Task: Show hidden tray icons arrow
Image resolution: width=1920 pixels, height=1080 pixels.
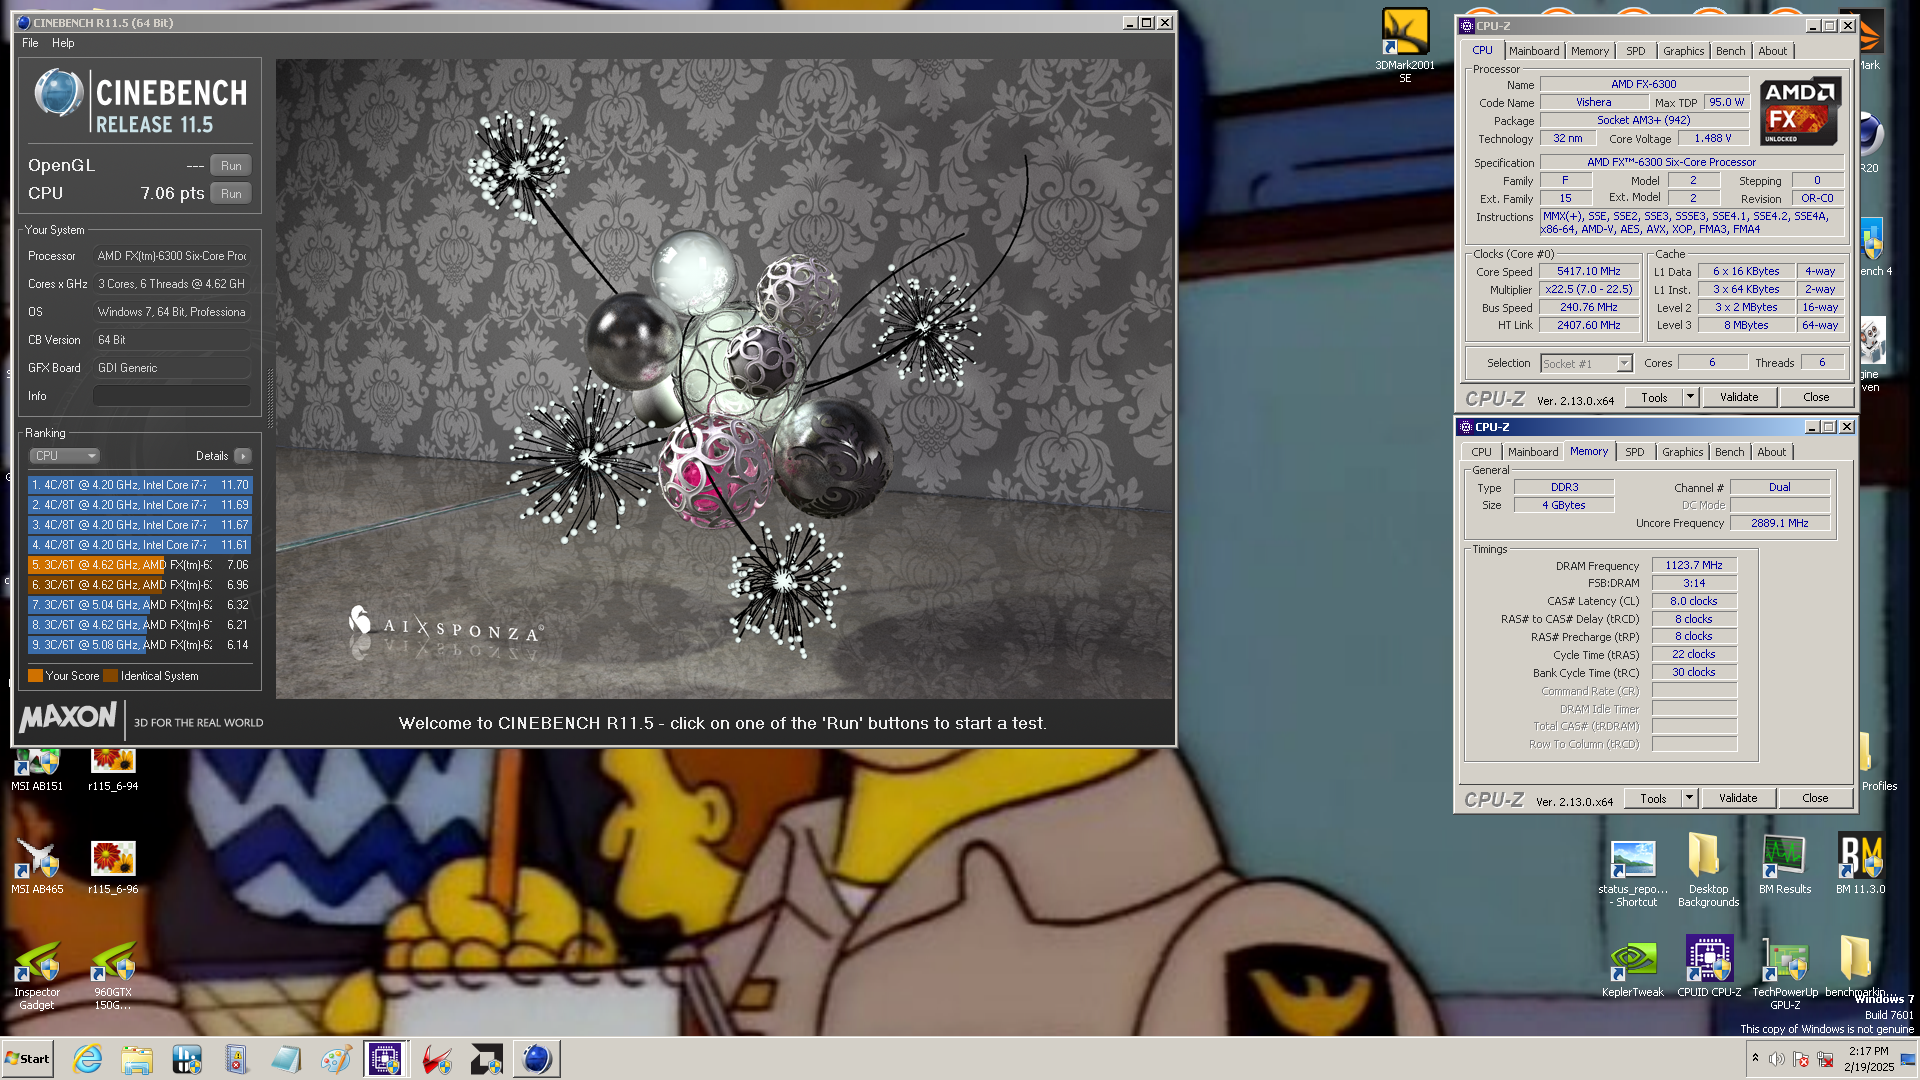Action: tap(1755, 1058)
